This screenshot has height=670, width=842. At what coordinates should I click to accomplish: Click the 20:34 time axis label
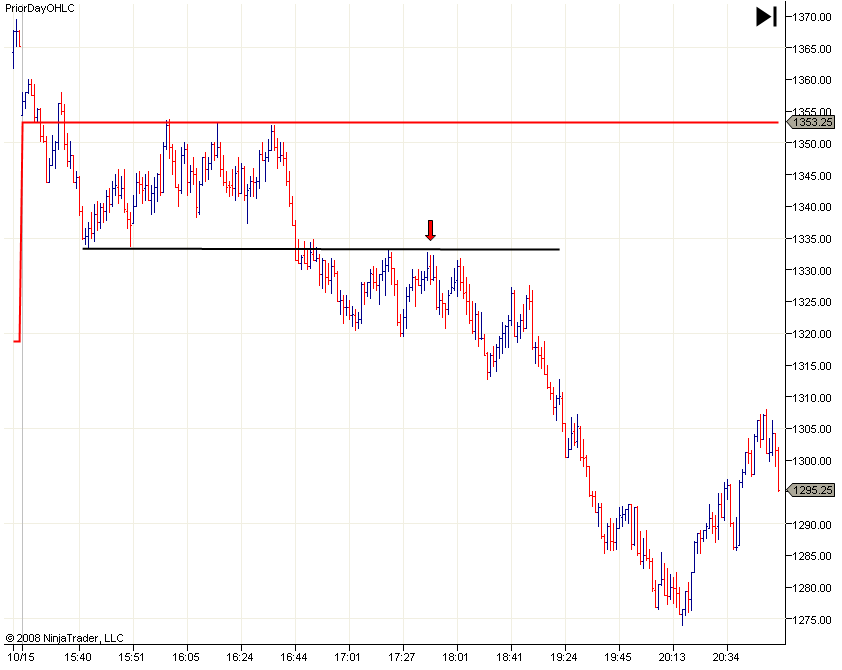726,657
